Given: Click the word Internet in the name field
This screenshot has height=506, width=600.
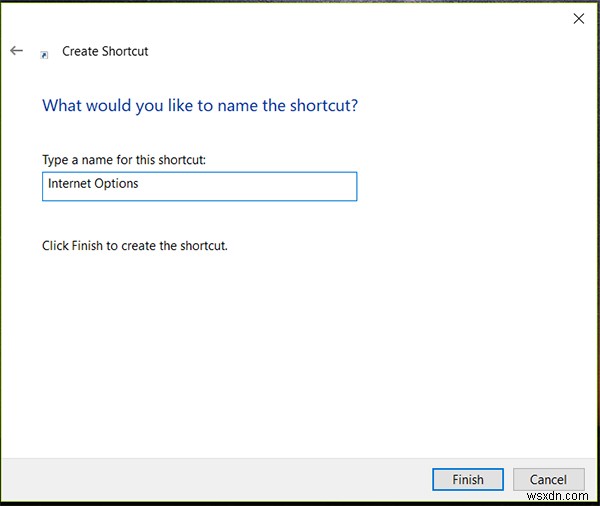Looking at the screenshot, I should pyautogui.click(x=69, y=183).
